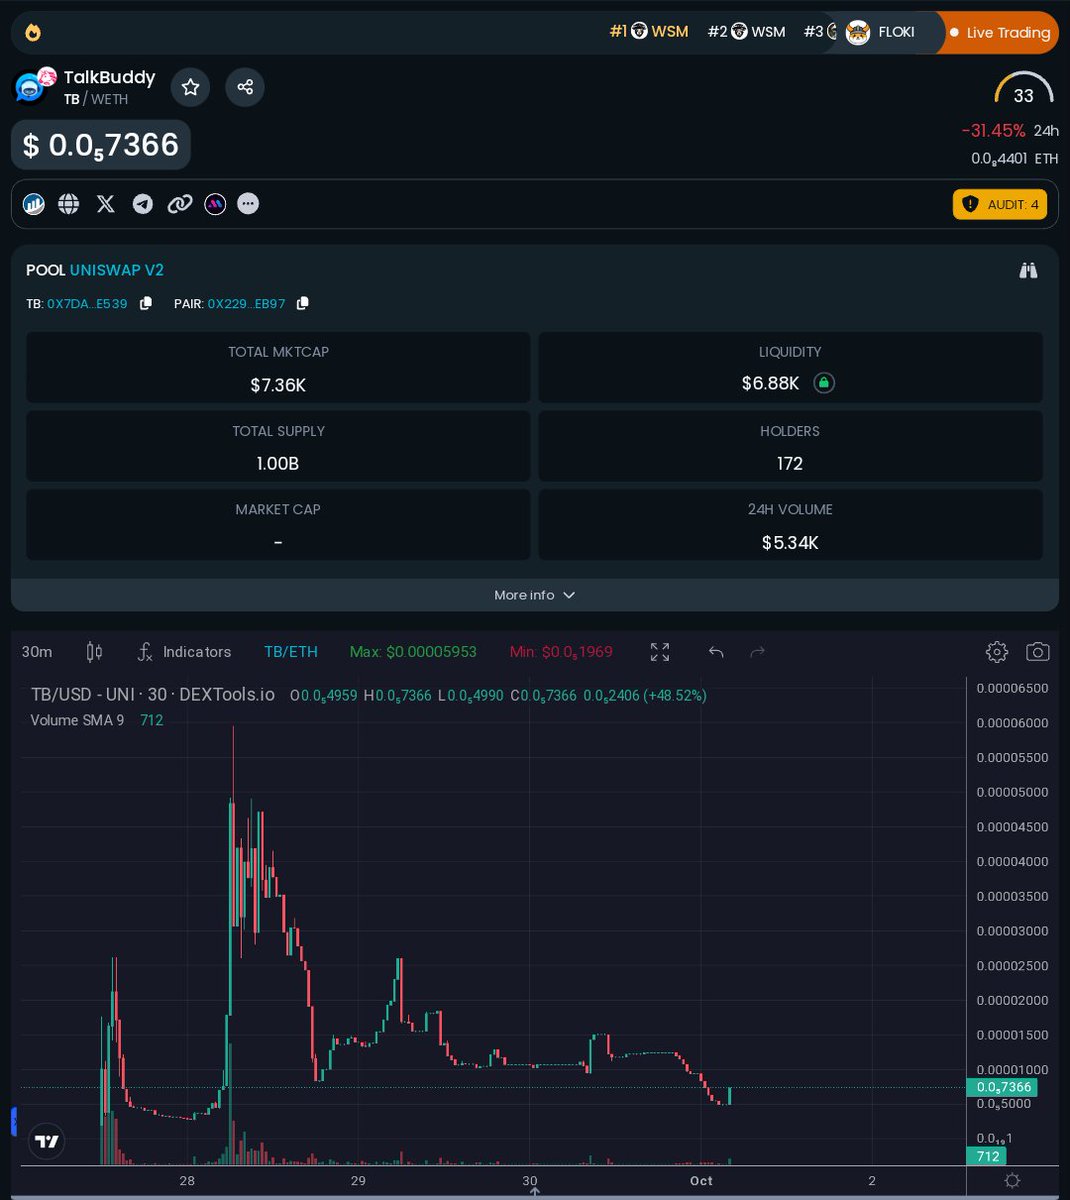The width and height of the screenshot is (1070, 1200).
Task: Click the 1.00B total supply value
Action: 278,464
